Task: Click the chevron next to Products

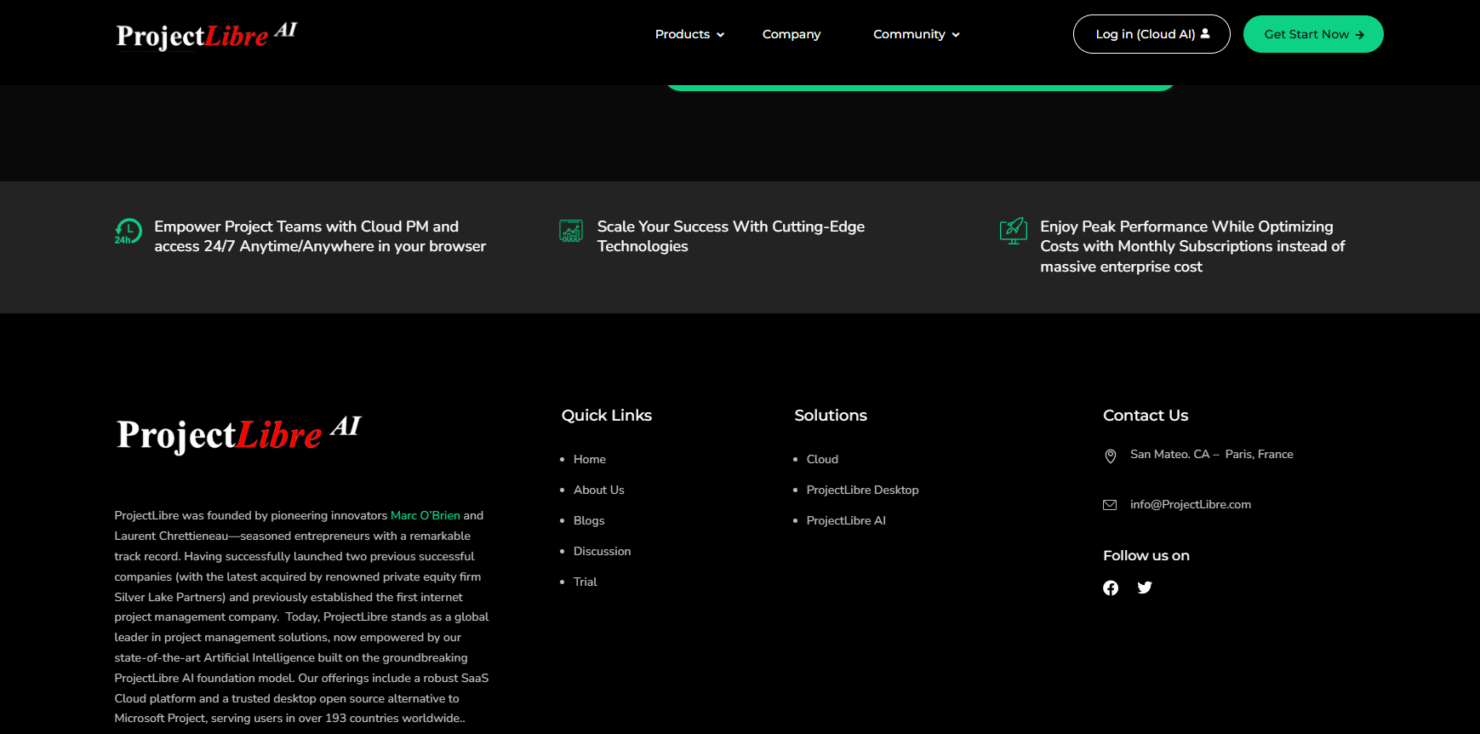Action: [x=721, y=35]
